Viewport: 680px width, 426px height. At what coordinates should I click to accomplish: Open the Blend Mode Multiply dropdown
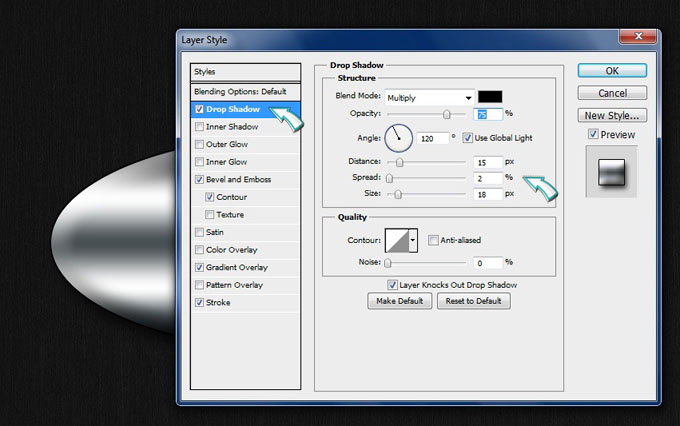429,98
